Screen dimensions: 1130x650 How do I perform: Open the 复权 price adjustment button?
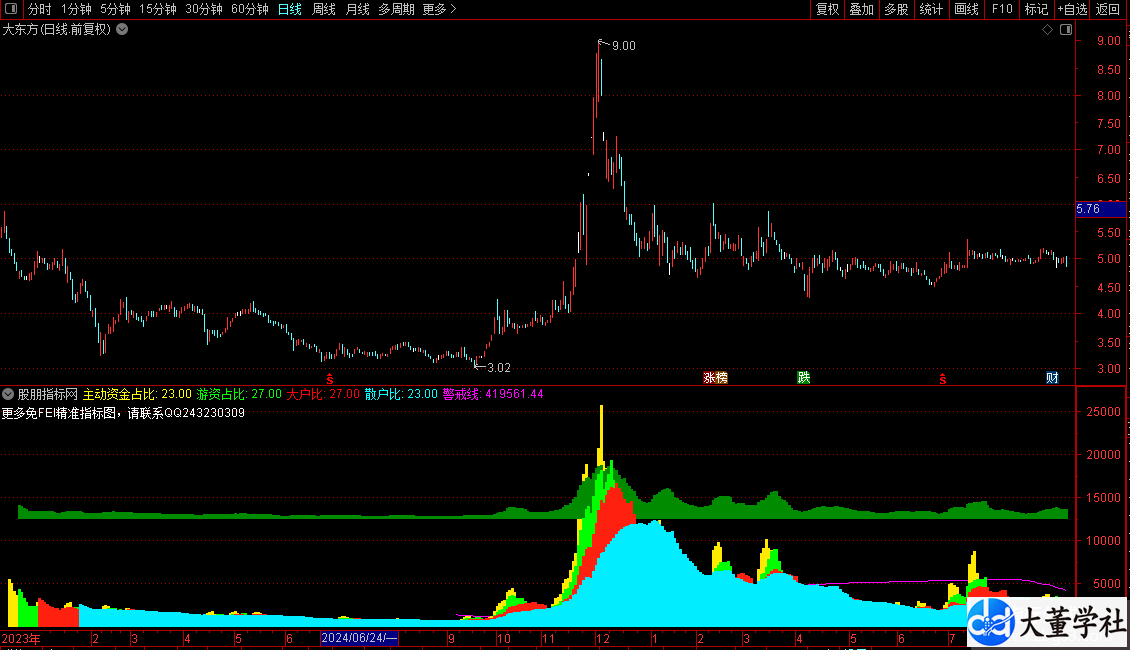pyautogui.click(x=827, y=10)
